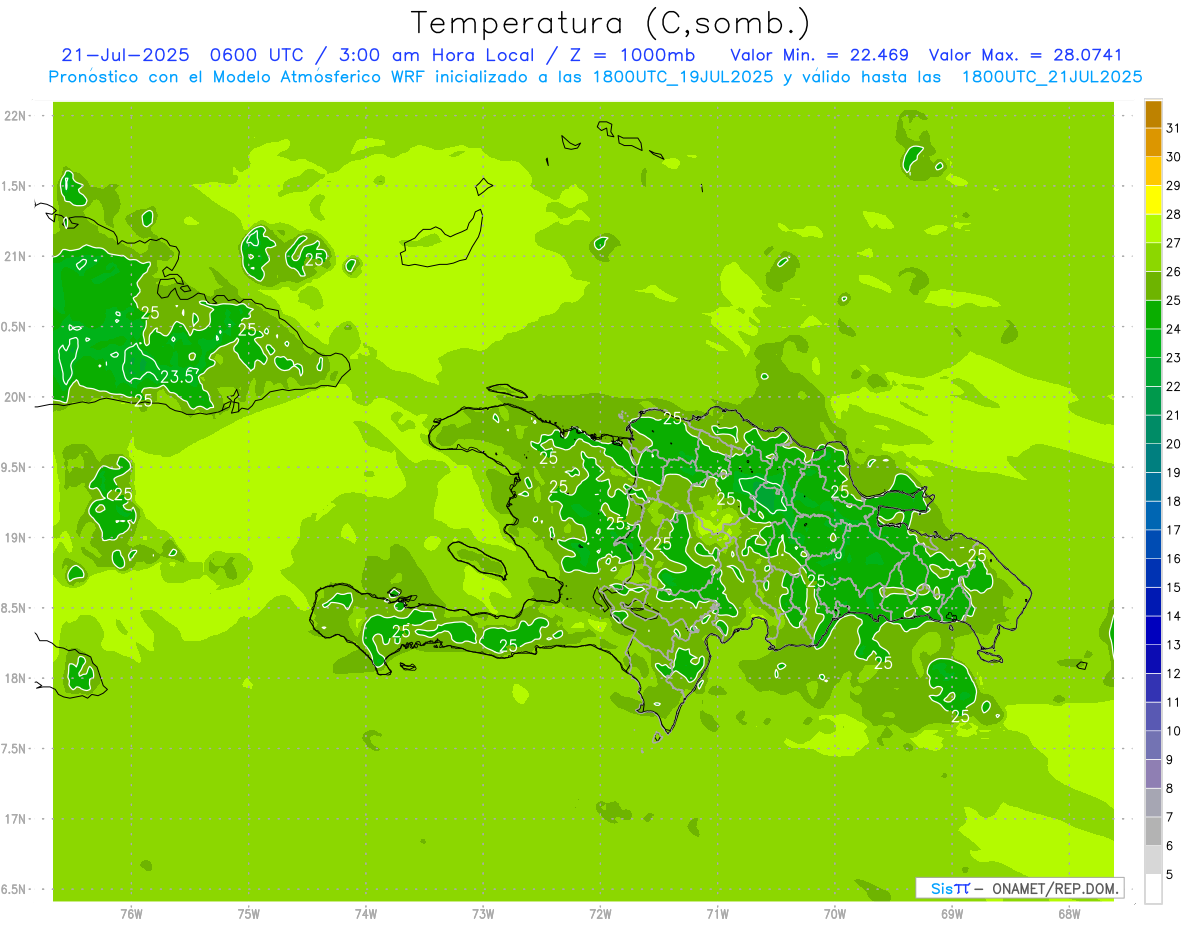Click the '17N' latitude axis label
The image size is (1200, 927).
tap(15, 819)
